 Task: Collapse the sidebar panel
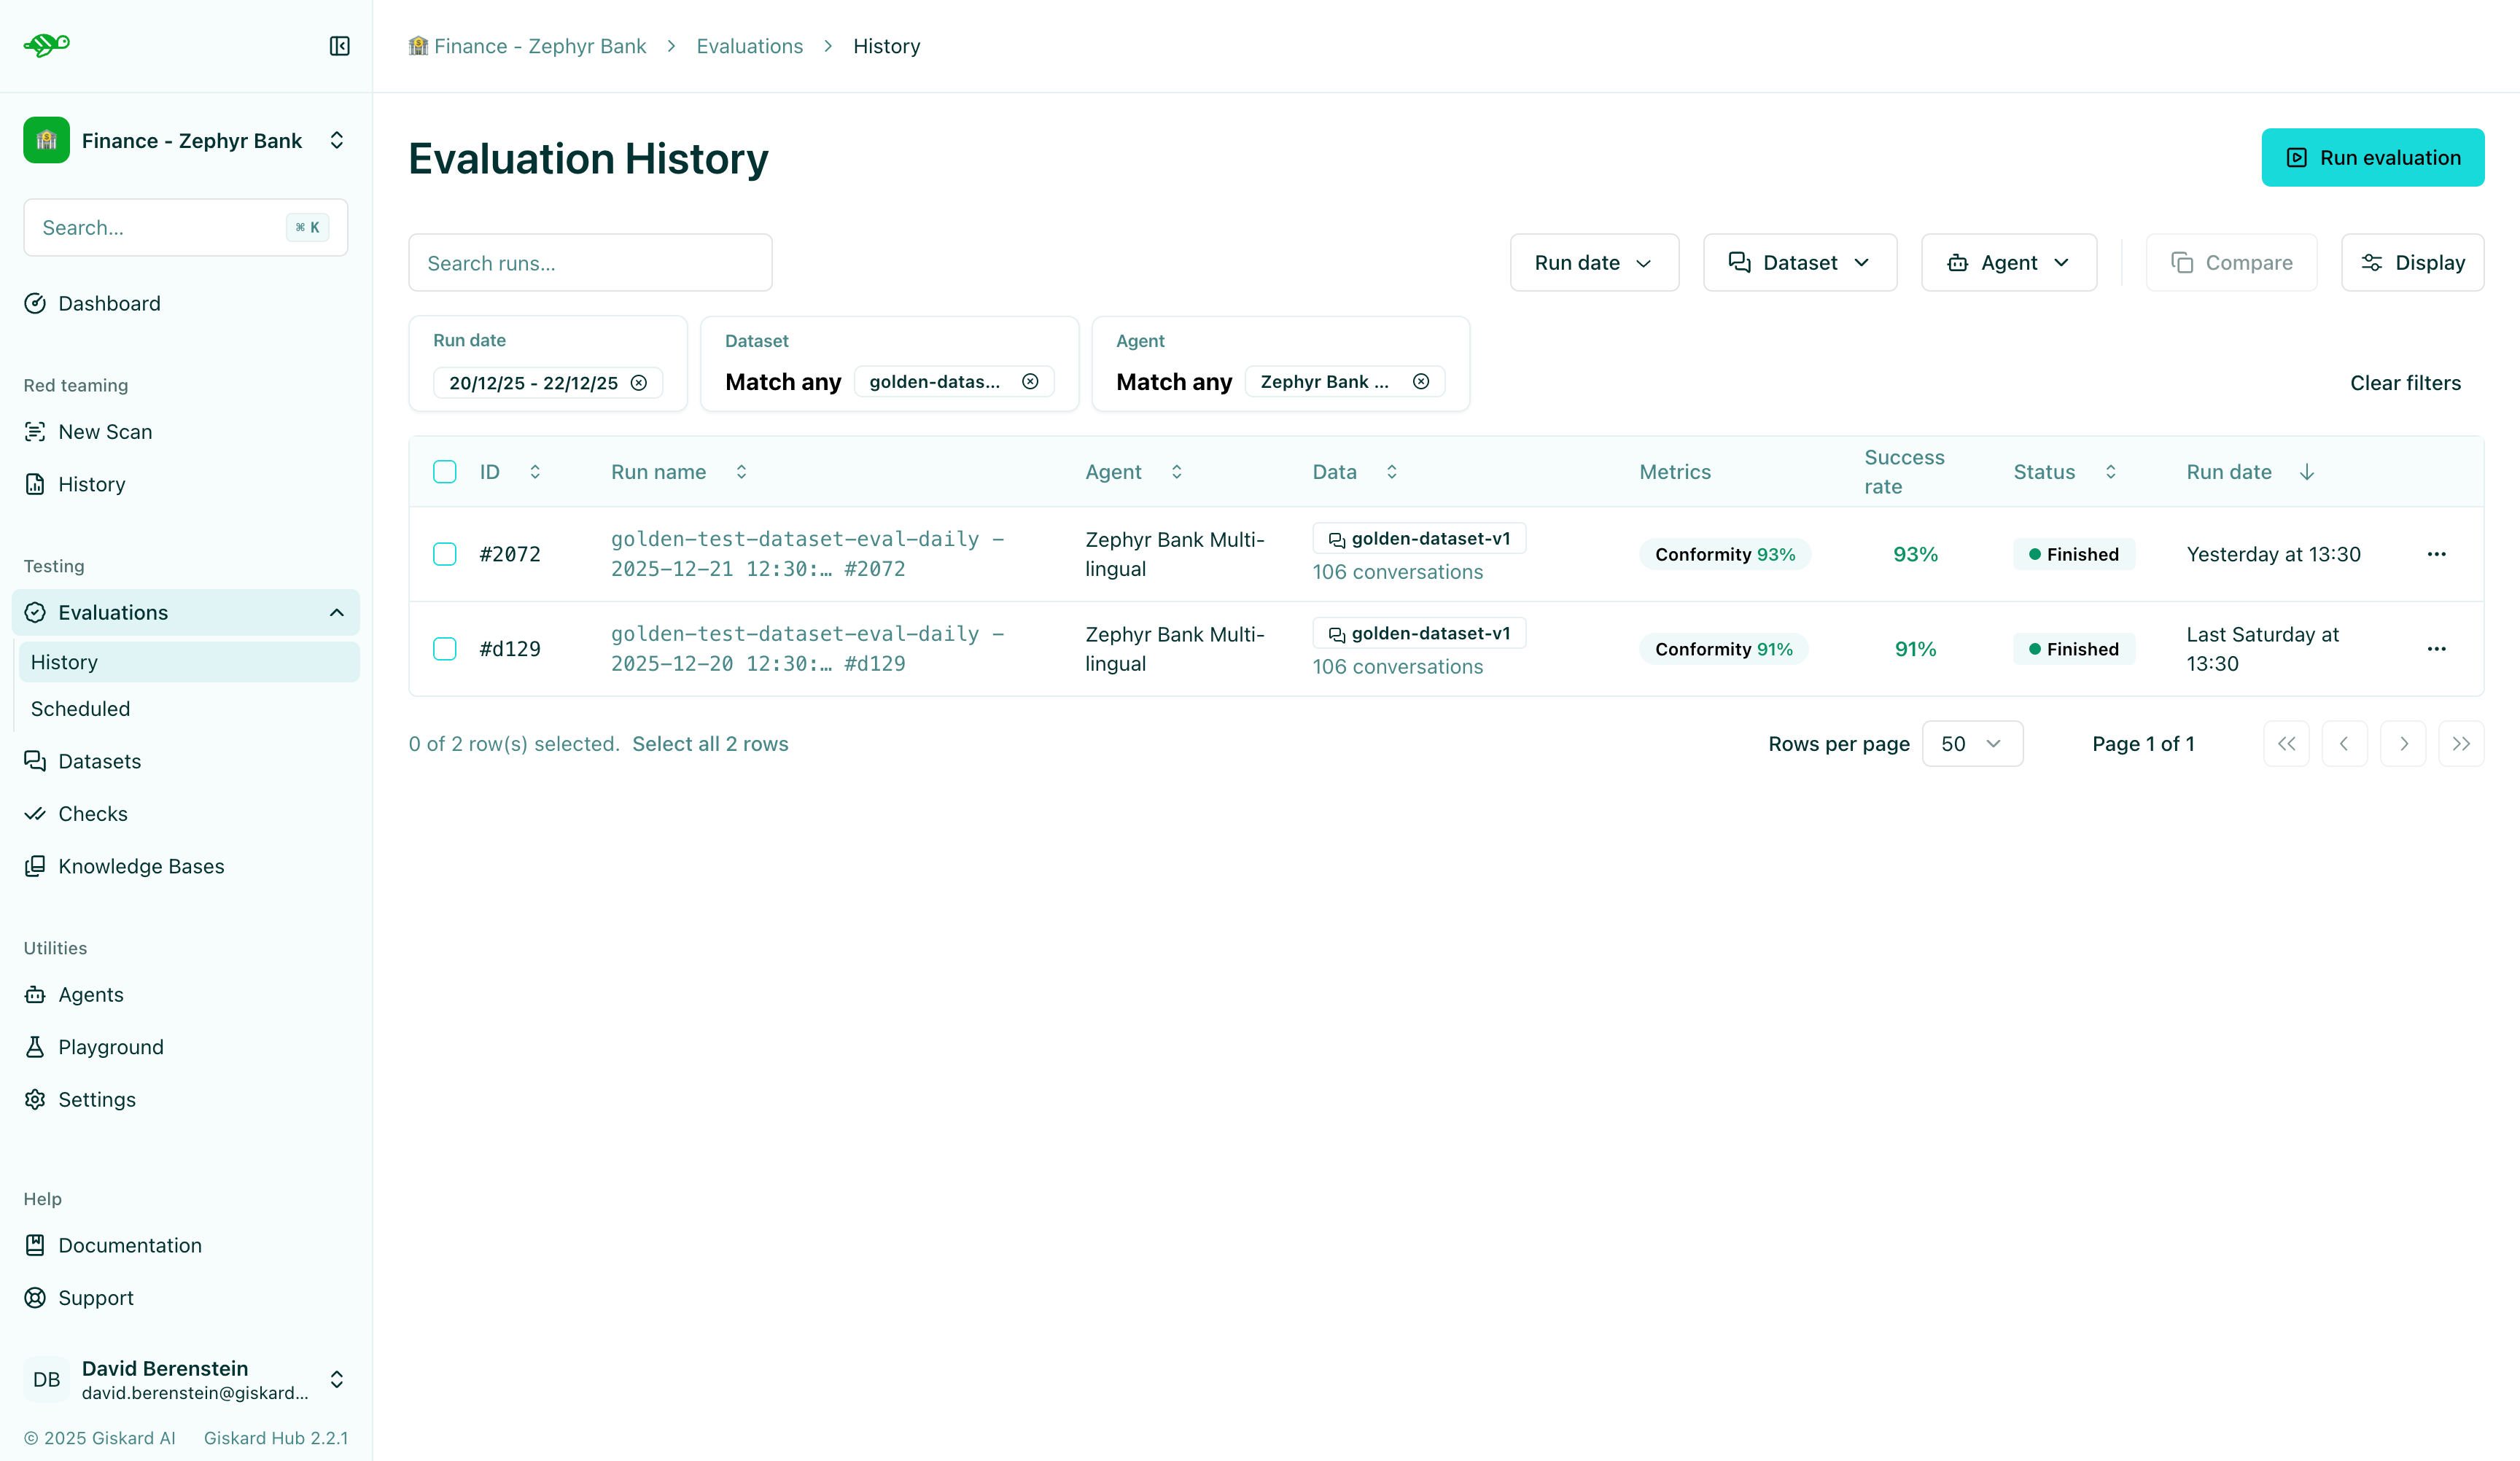(339, 46)
